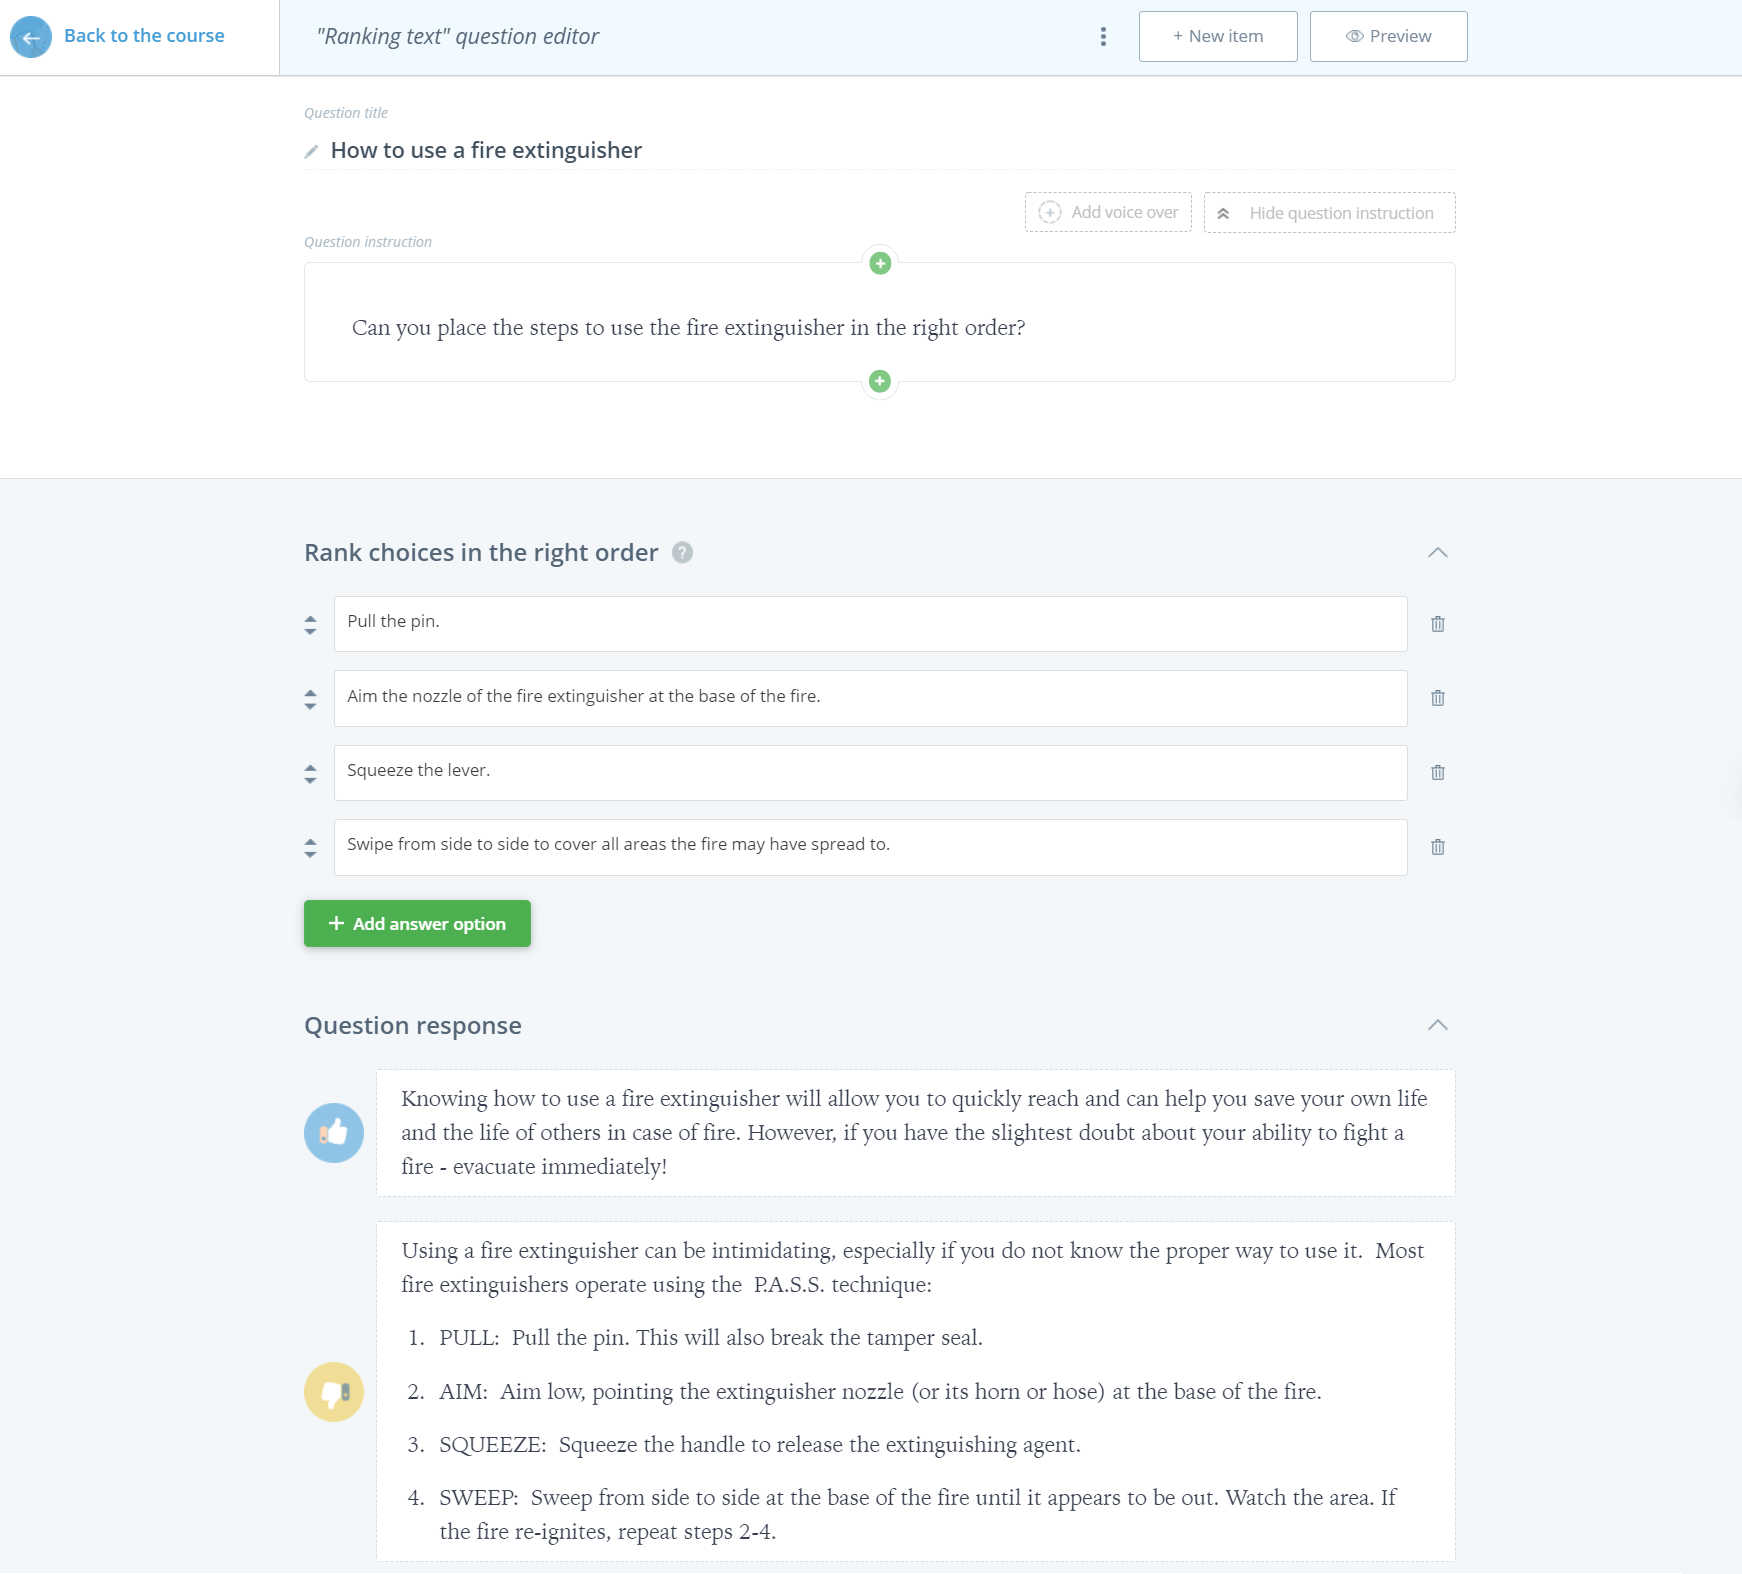Click the back arrow circle icon
The width and height of the screenshot is (1742, 1574).
tap(31, 37)
